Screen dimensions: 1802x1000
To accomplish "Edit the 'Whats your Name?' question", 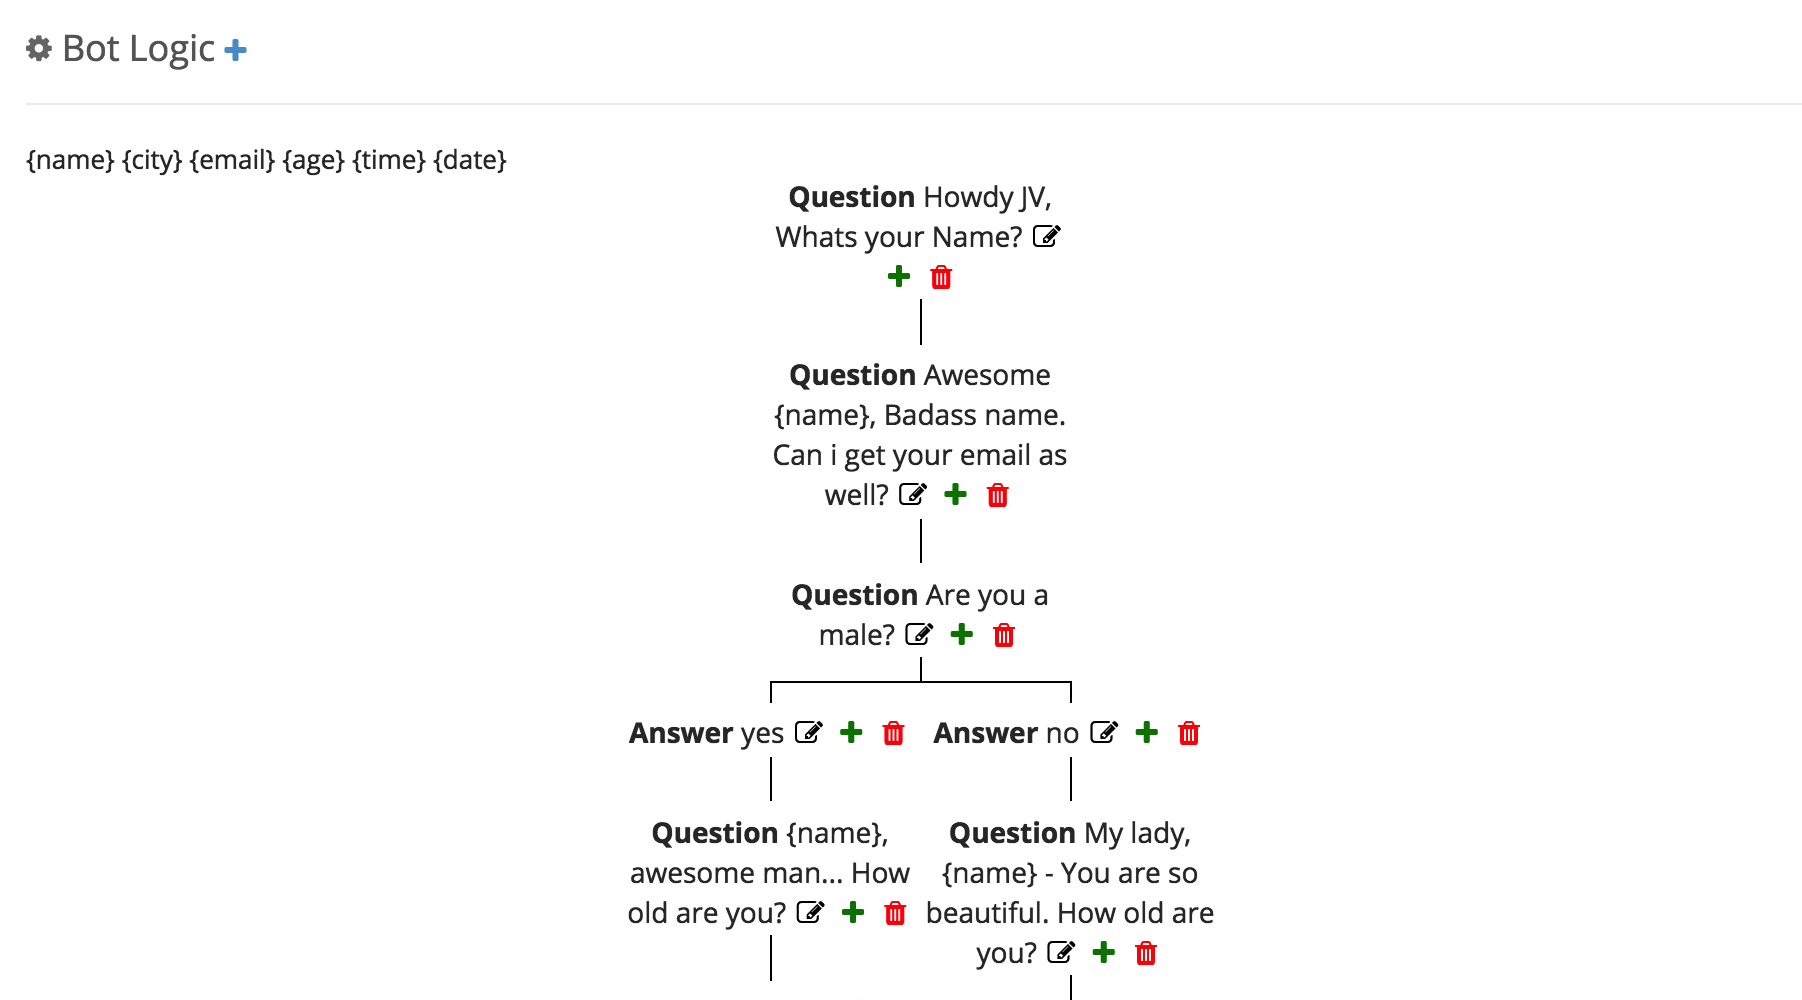I will pos(1046,237).
